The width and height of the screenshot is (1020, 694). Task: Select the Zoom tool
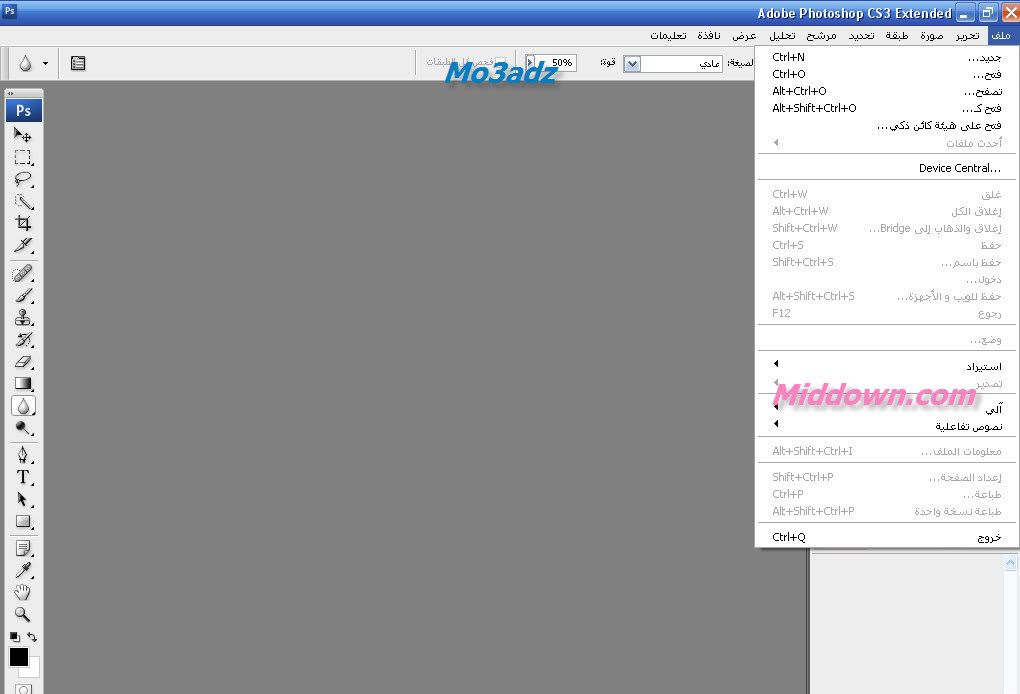click(x=23, y=615)
